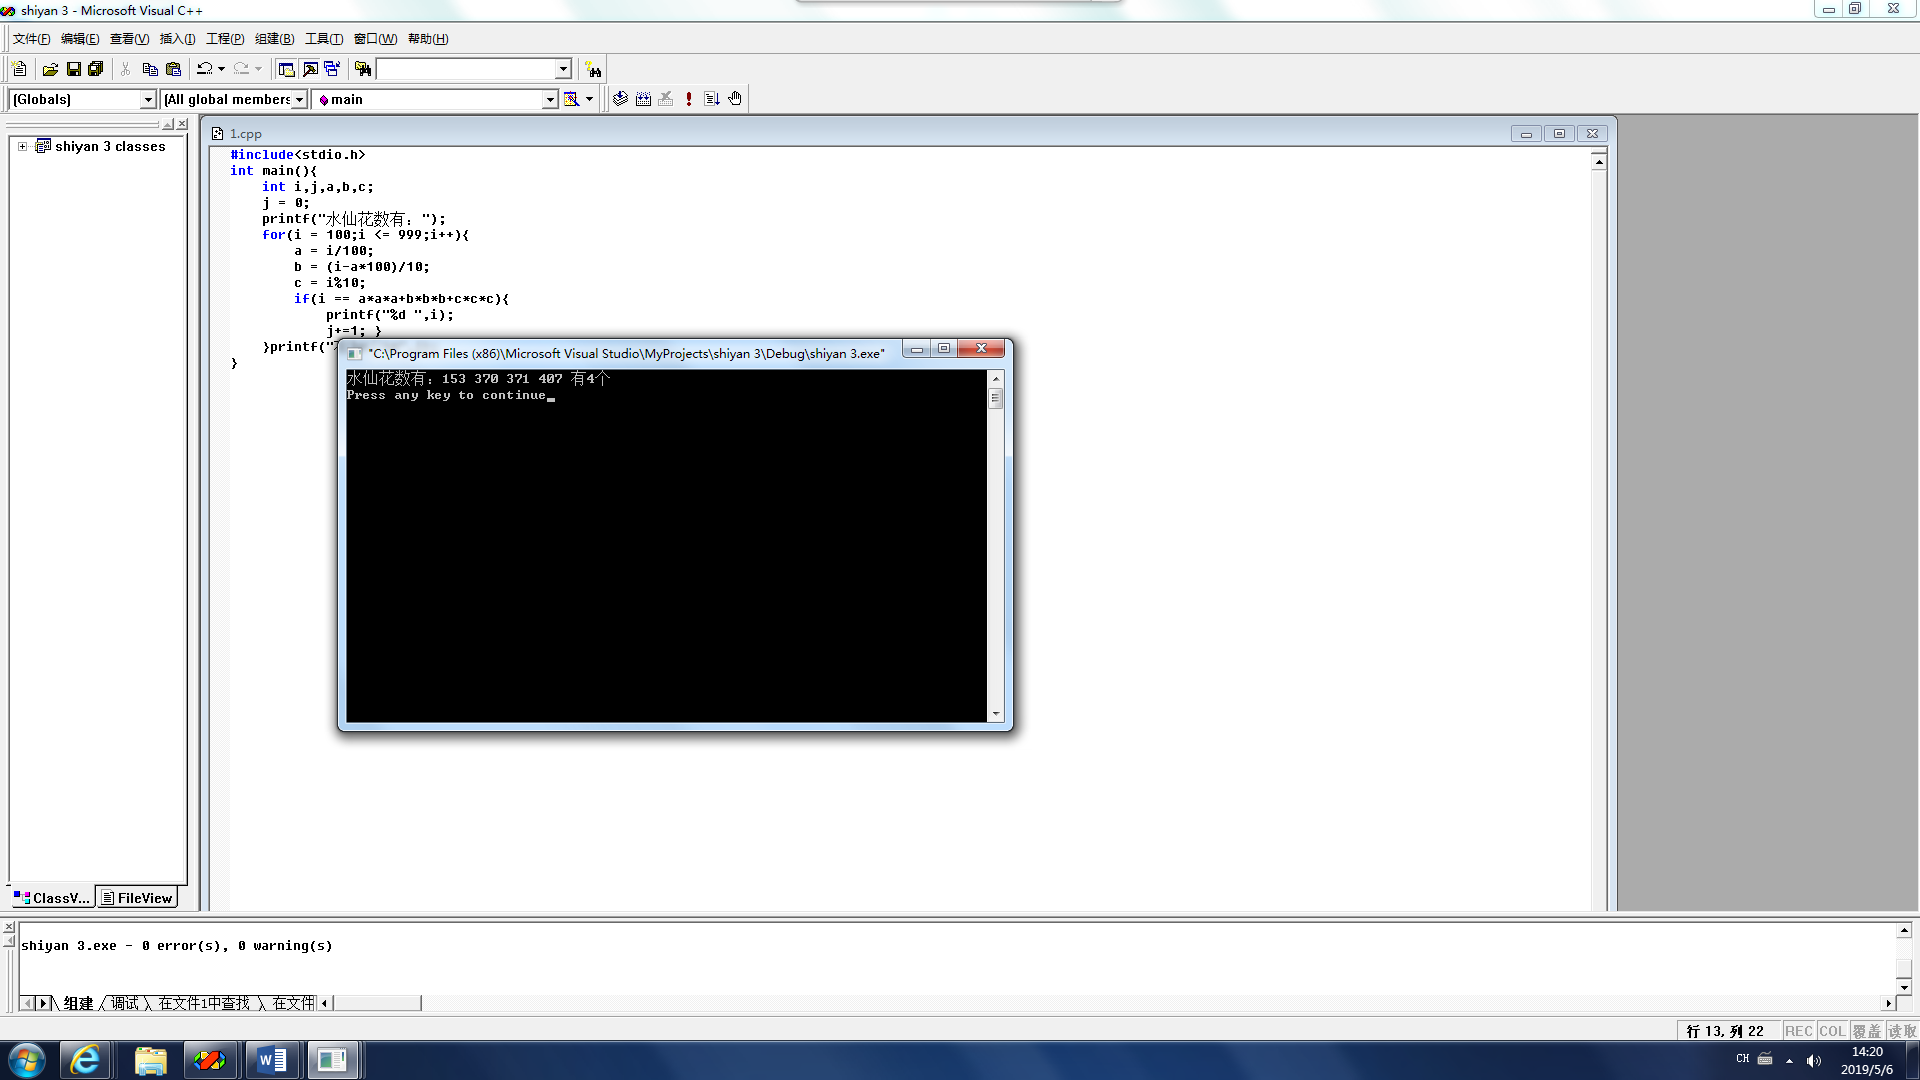Click the Find in Files binoculars icon

363,69
